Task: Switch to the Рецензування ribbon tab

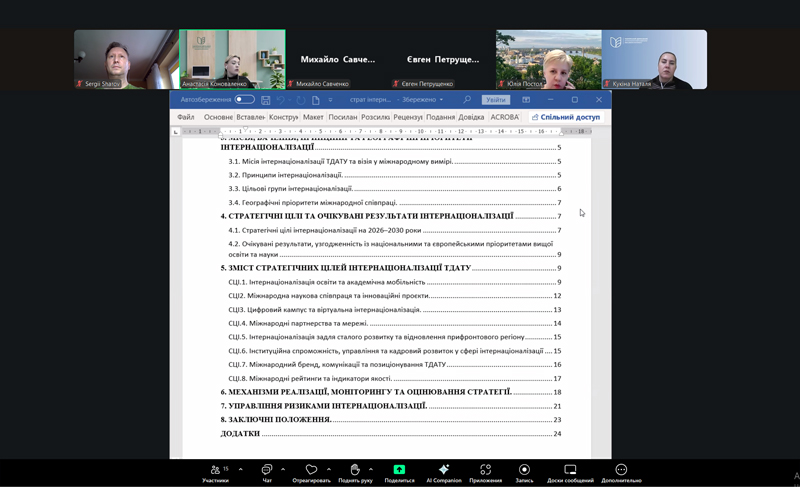Action: point(408,117)
